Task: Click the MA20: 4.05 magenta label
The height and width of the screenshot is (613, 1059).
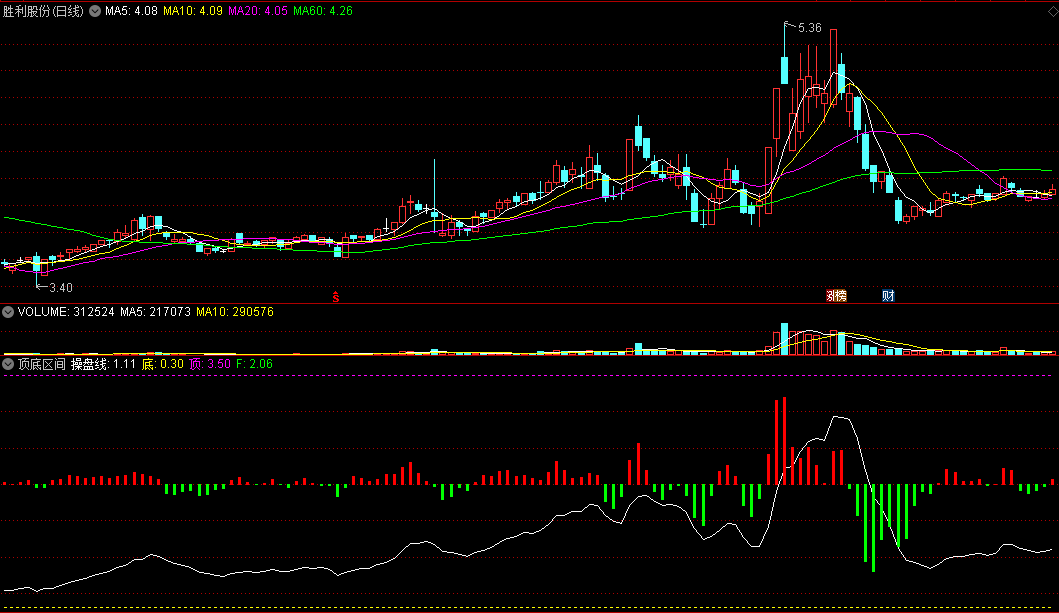Action: 258,11
